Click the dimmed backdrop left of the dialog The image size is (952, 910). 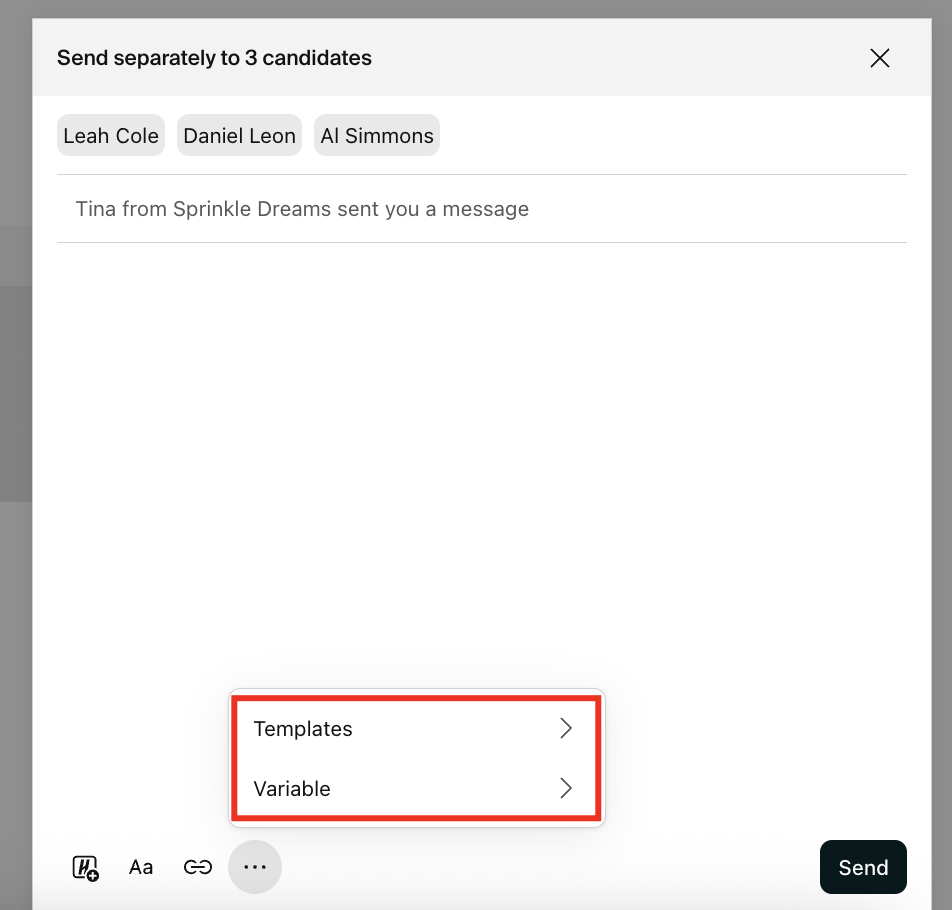(x=15, y=400)
